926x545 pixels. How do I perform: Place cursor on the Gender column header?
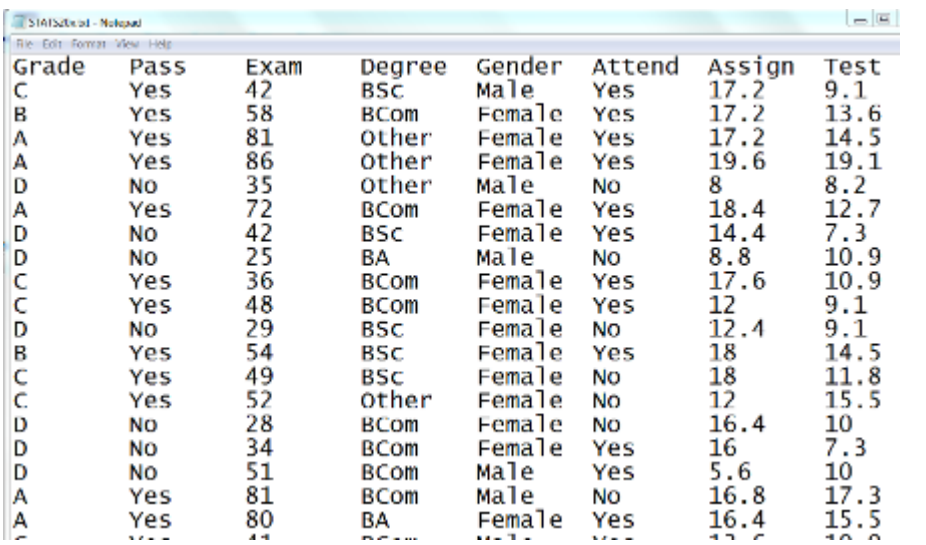tap(519, 67)
